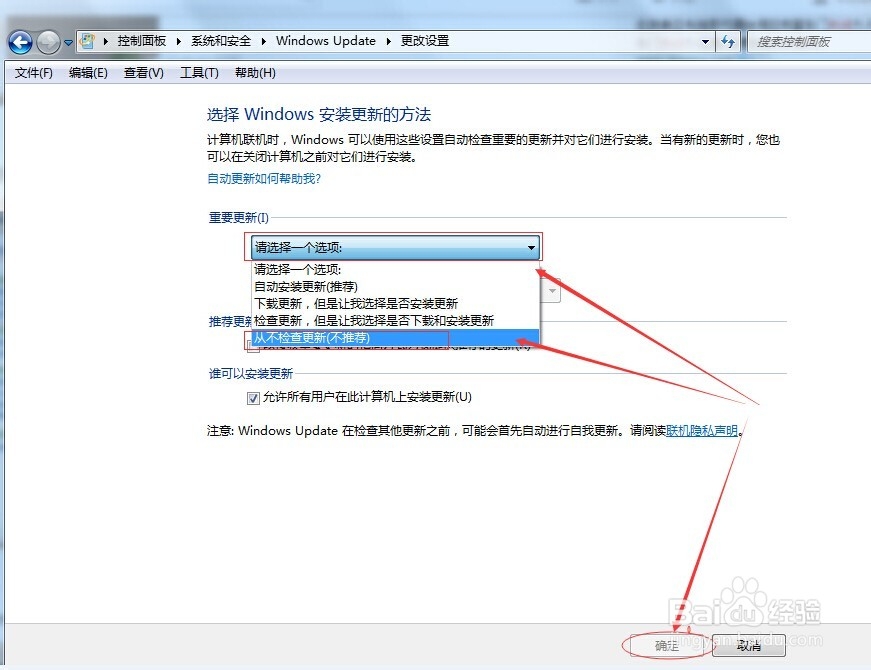Expand arrow after 系统和安全 breadcrumb

263,41
